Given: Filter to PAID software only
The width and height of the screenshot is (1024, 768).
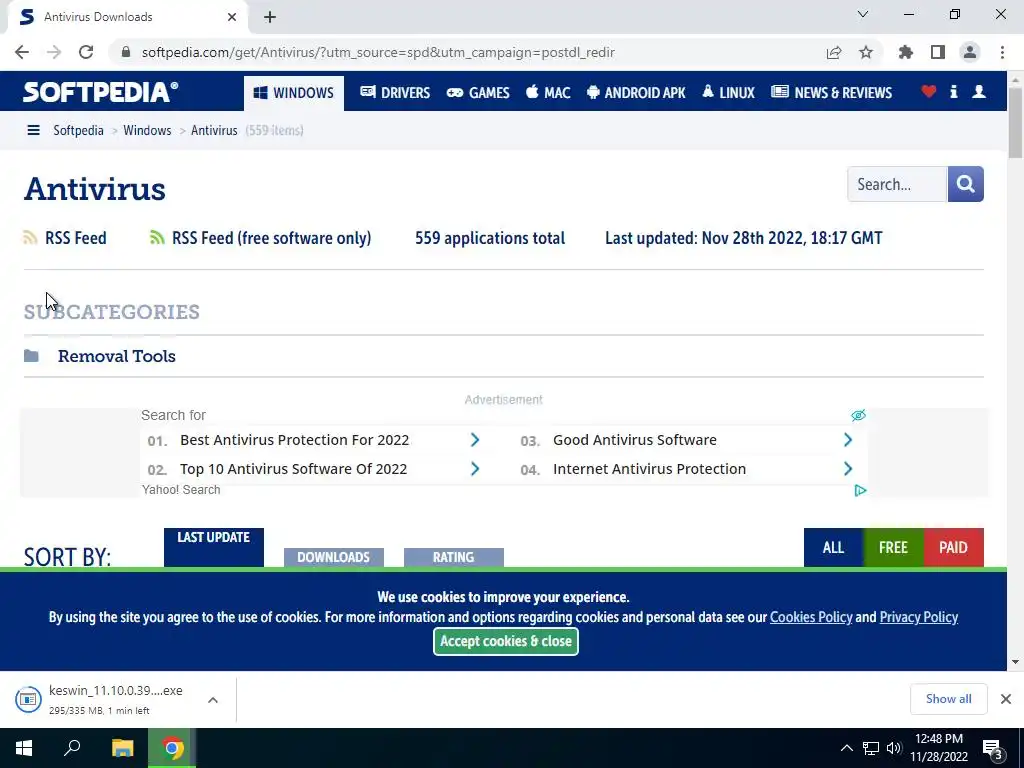Looking at the screenshot, I should 953,547.
